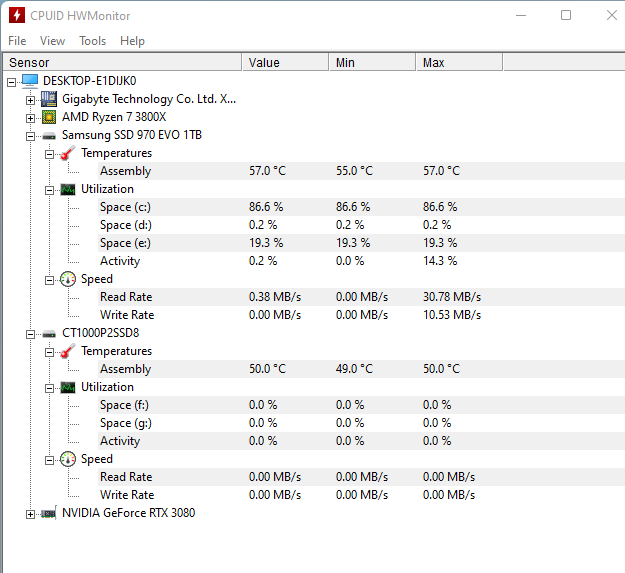Expand the AMD Ryzen 7 3800X node
Image resolution: width=625 pixels, height=573 pixels.
(30, 118)
